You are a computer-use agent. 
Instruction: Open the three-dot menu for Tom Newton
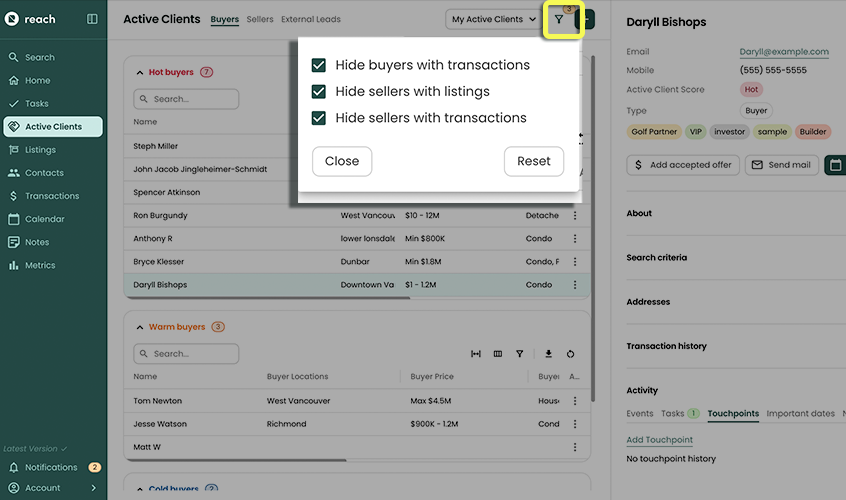(x=575, y=401)
